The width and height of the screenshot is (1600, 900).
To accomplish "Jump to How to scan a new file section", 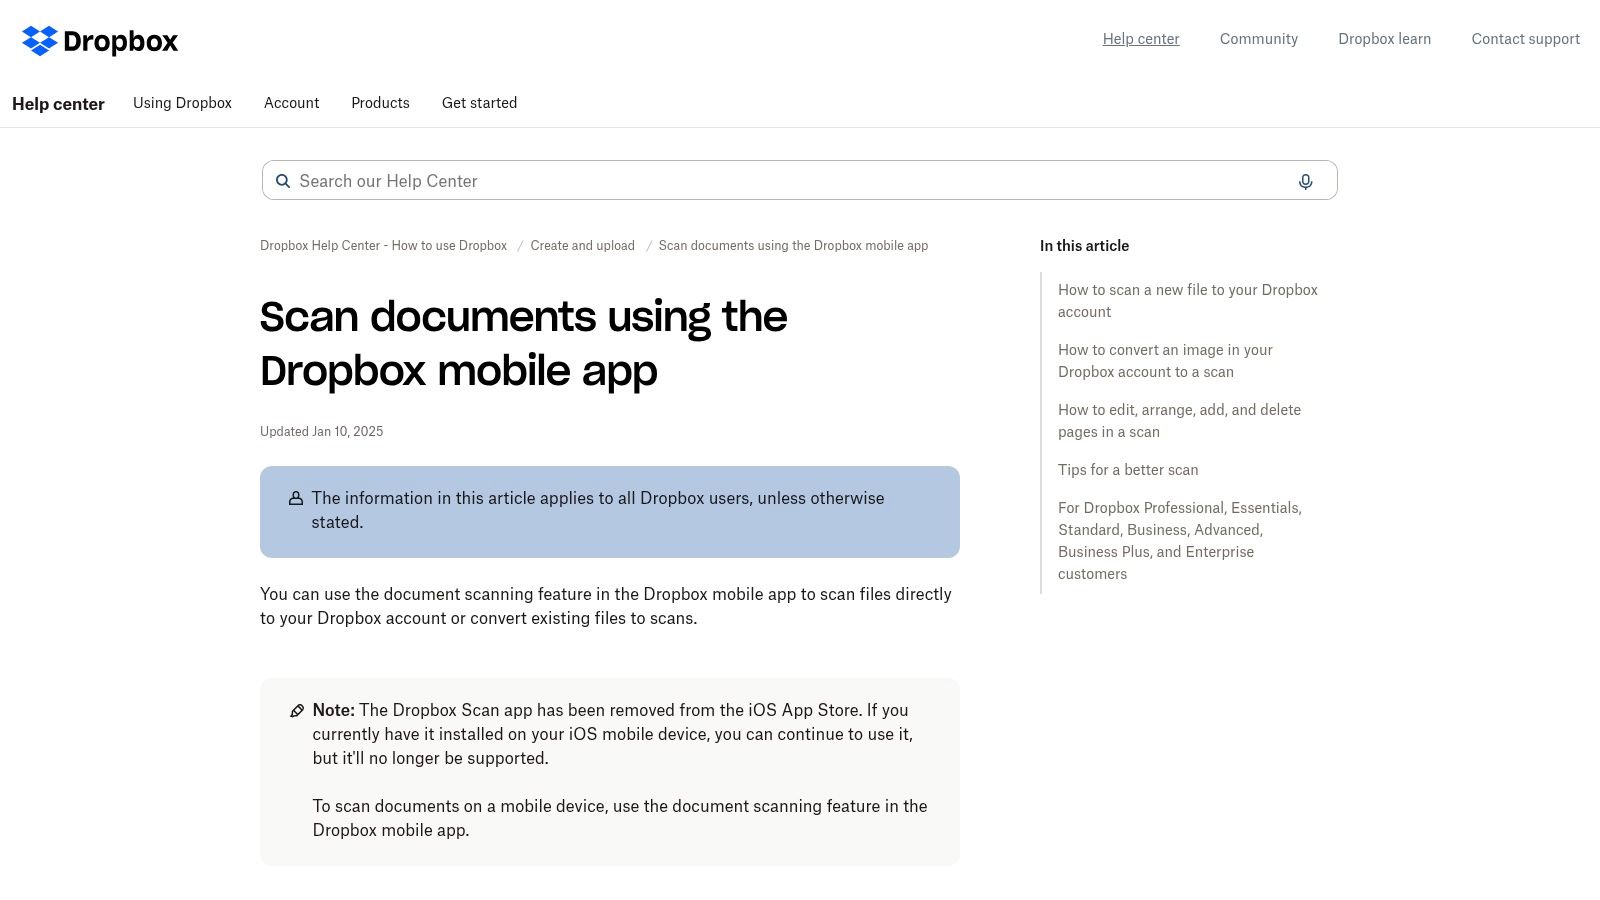I will (x=1187, y=300).
